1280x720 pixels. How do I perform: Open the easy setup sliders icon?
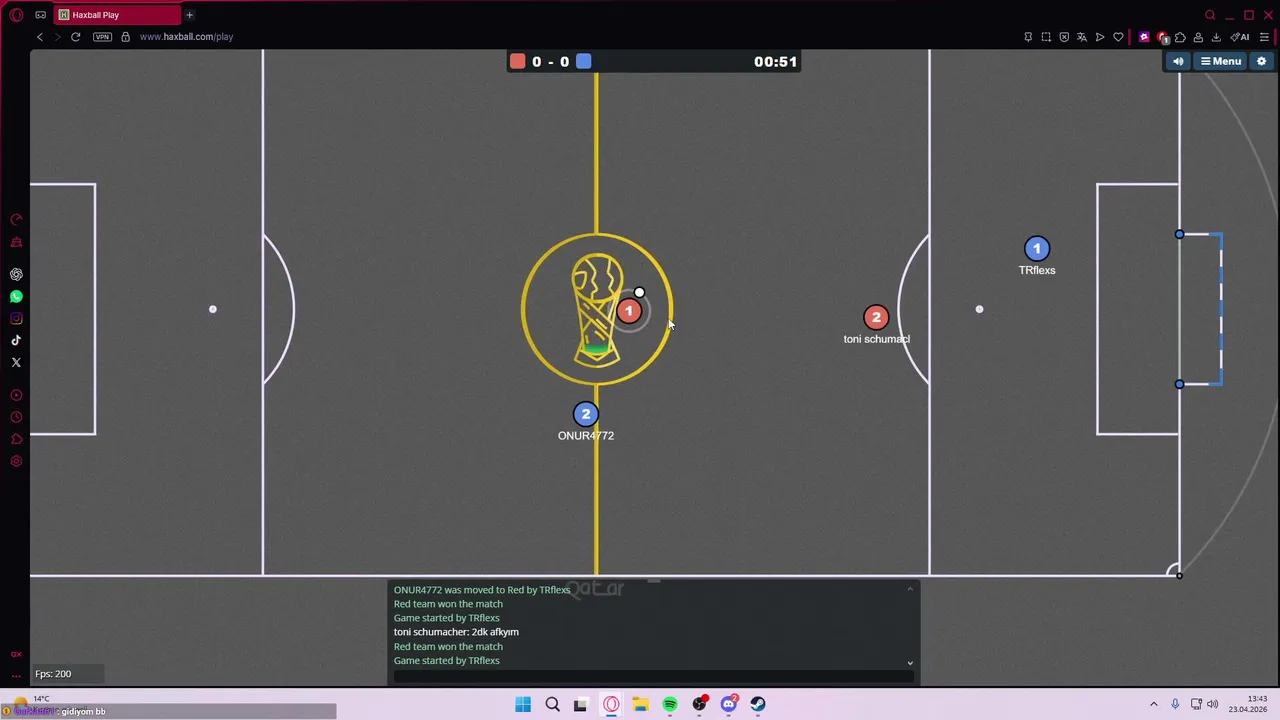1264,37
